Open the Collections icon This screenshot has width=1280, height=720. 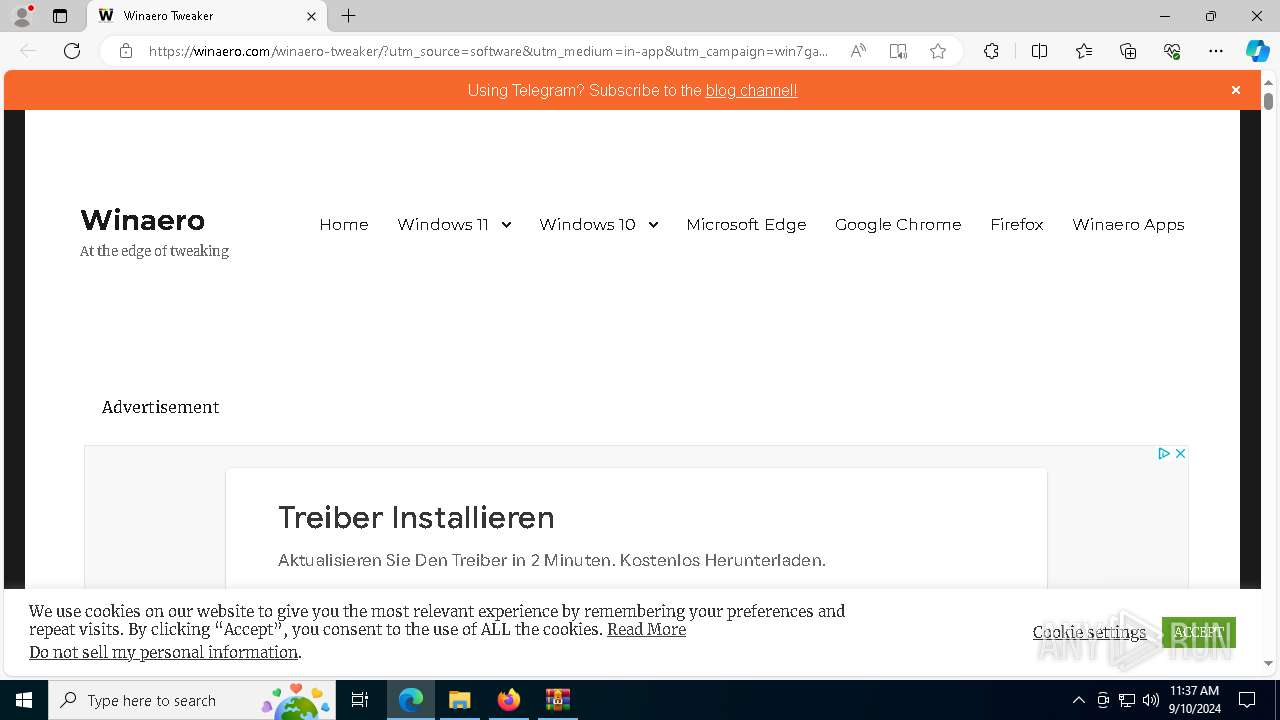(x=1128, y=51)
